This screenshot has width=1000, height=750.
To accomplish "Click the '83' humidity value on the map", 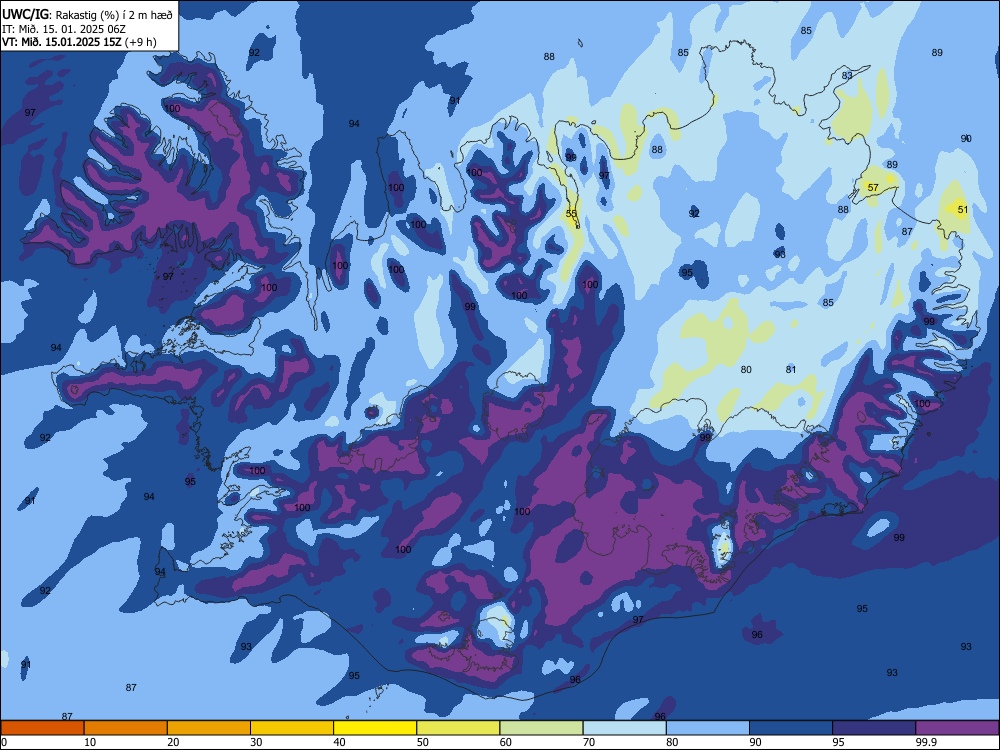I will point(847,76).
